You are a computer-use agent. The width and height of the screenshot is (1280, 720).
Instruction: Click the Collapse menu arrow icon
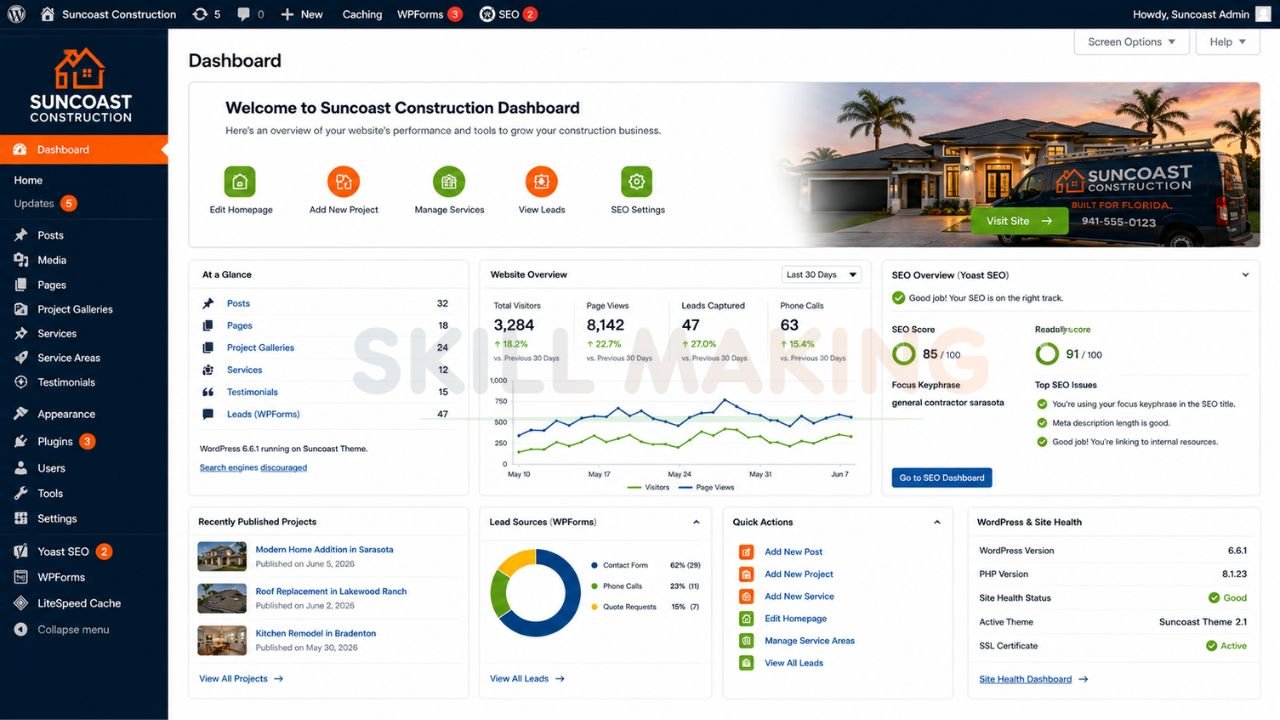[x=20, y=630]
